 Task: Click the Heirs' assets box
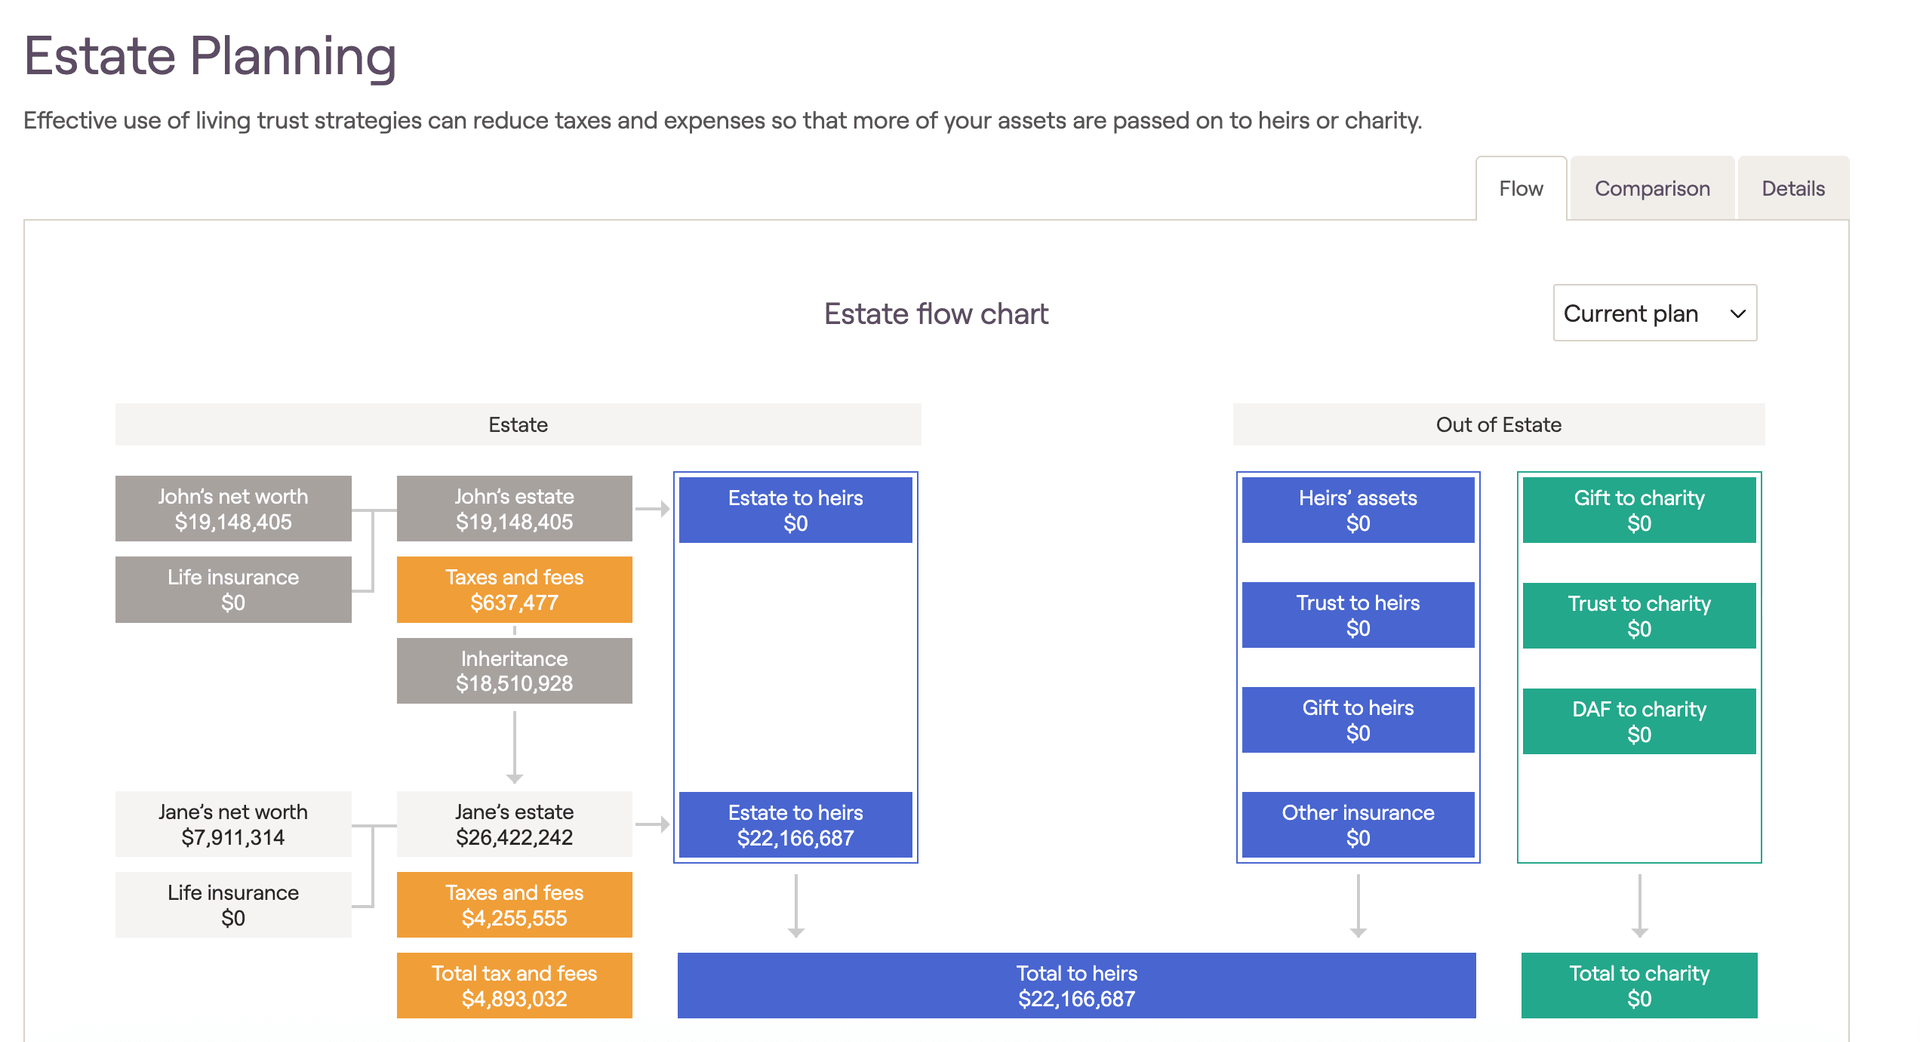click(x=1357, y=510)
